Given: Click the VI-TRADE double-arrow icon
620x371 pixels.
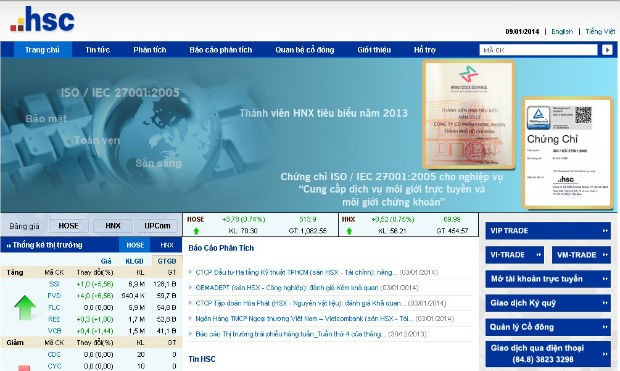Looking at the screenshot, I should click(539, 255).
